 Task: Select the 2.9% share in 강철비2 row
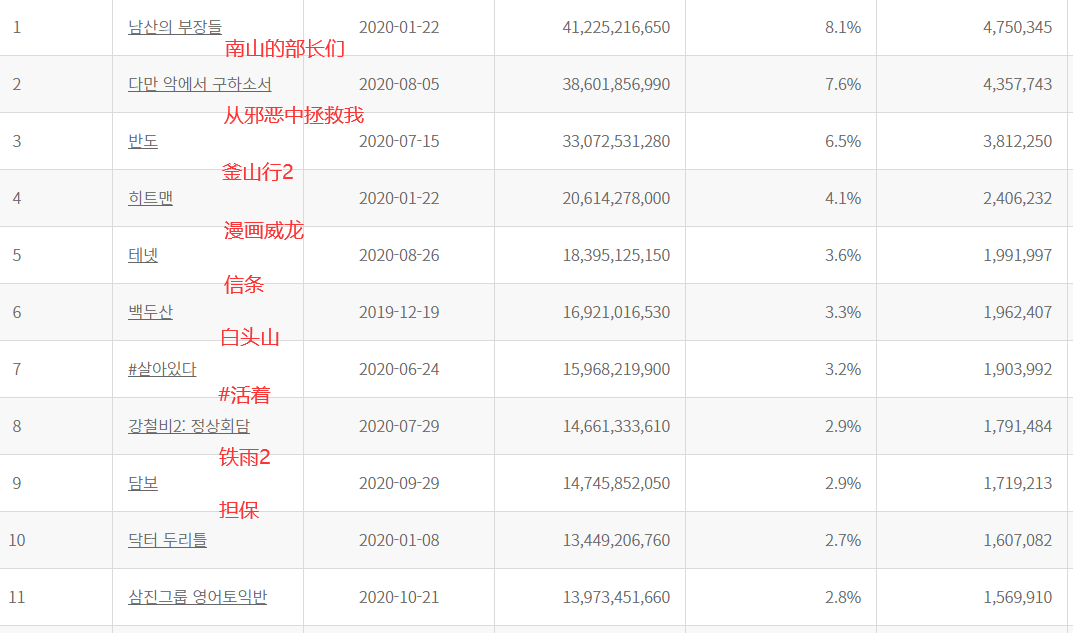click(843, 426)
